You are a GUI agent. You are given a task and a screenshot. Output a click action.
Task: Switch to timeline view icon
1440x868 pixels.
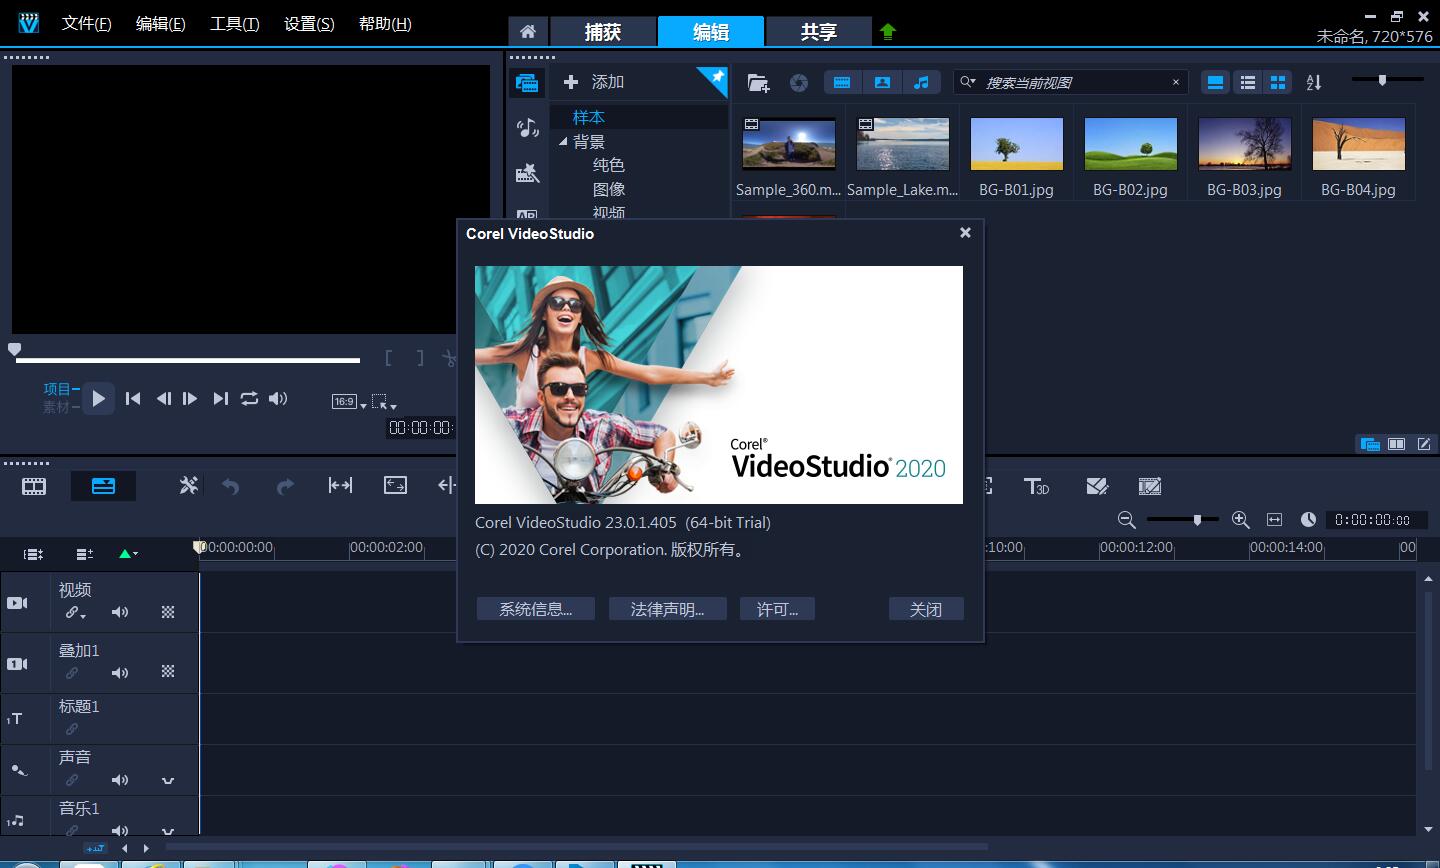pos(103,487)
